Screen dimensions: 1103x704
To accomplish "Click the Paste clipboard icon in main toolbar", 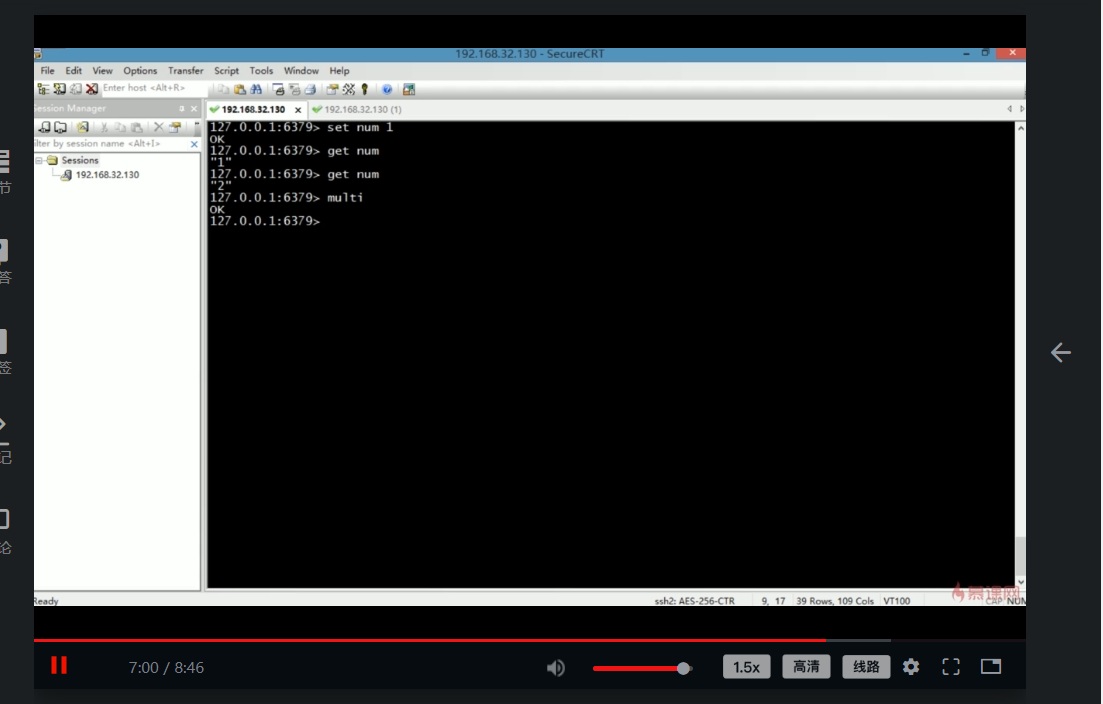I will [240, 89].
